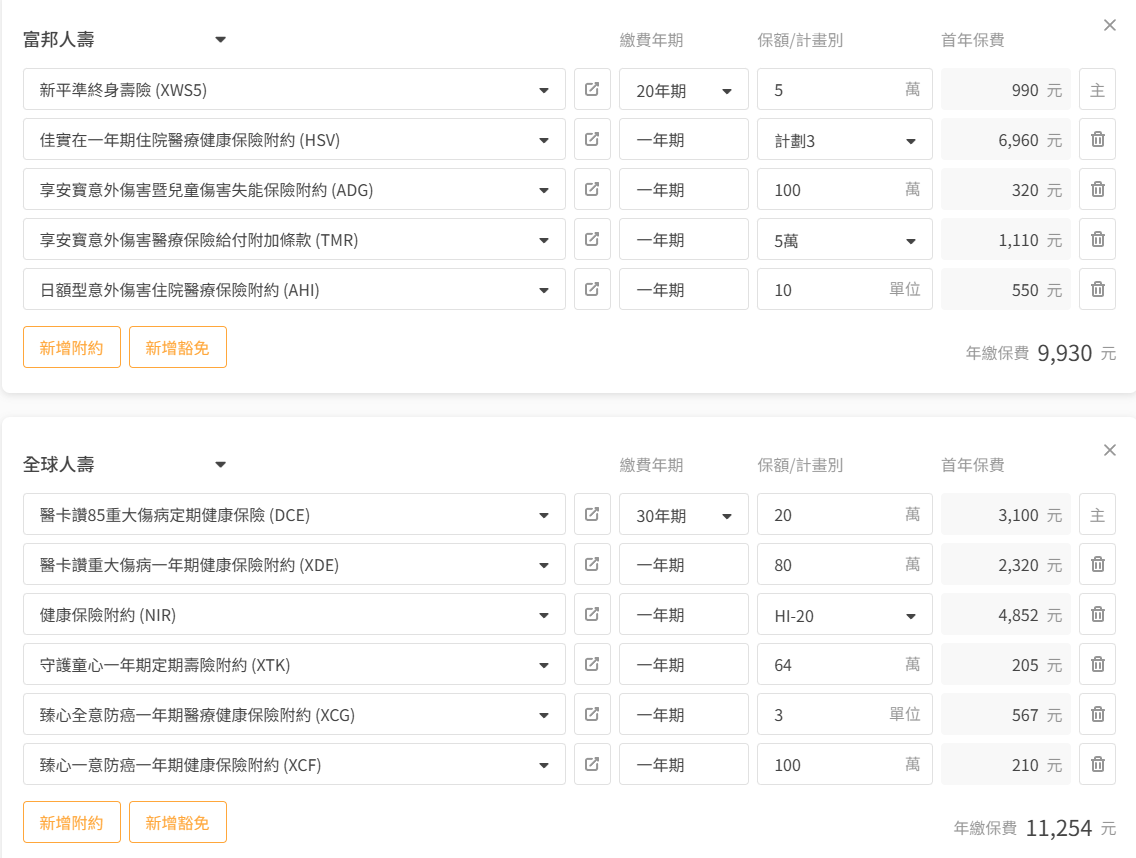The height and width of the screenshot is (858, 1136).
Task: Open details link for 守護童心 (XTK)
Action: 592,665
